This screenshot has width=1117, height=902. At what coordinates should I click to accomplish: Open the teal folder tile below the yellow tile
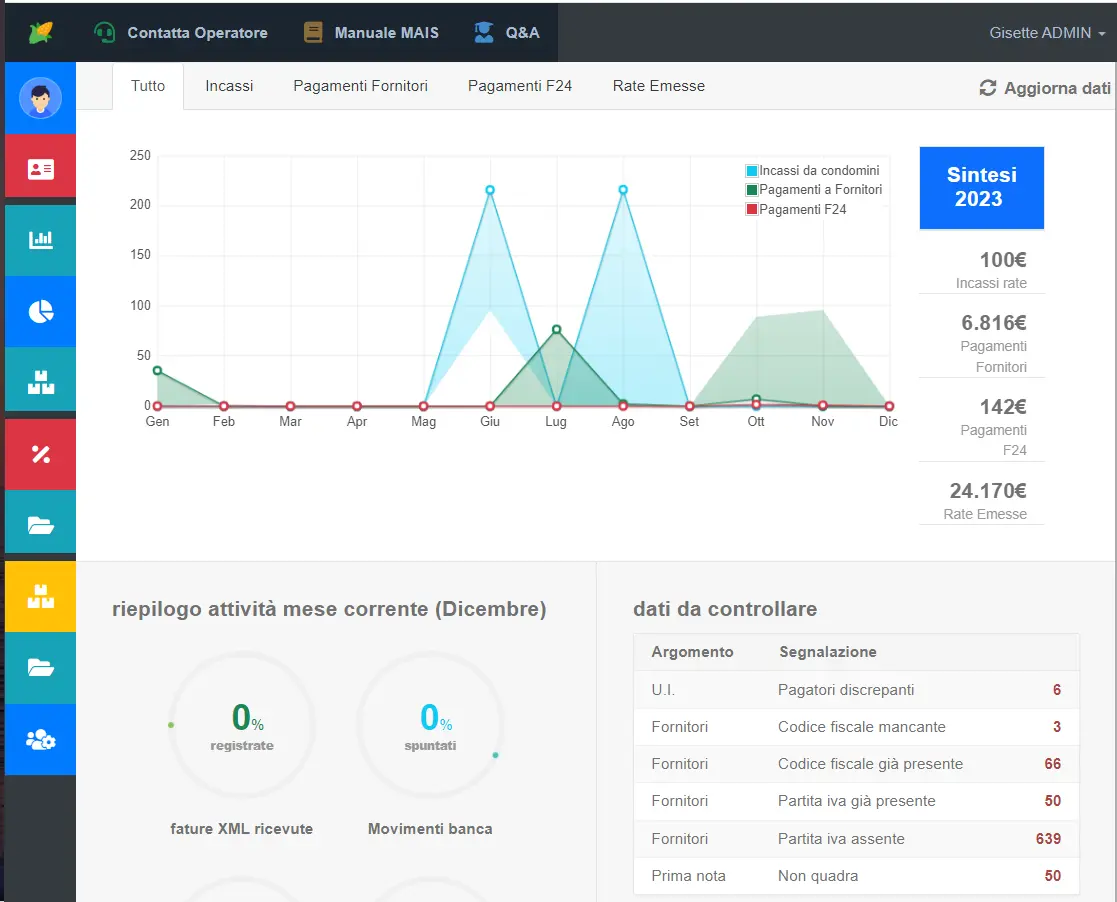tap(41, 668)
